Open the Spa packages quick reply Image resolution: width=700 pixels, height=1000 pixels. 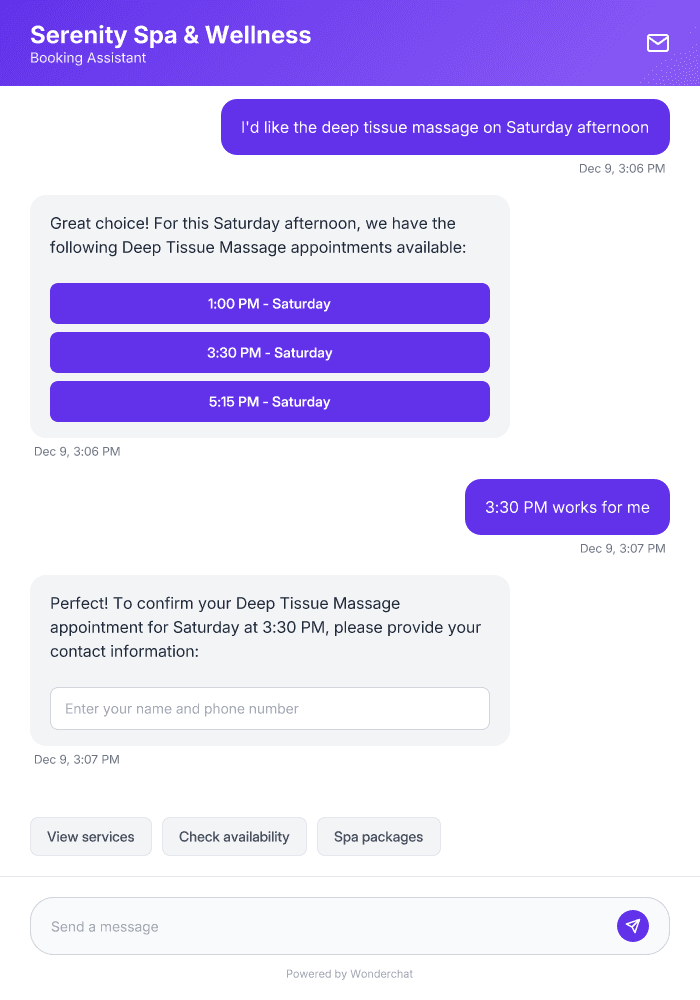378,836
